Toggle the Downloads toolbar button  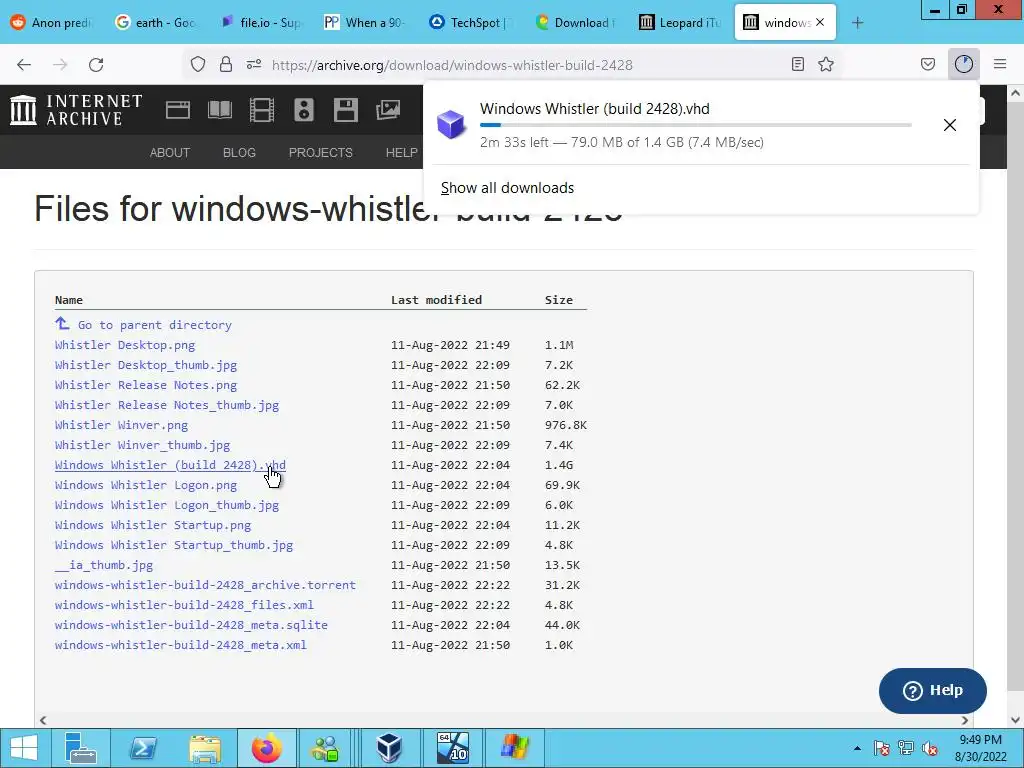(964, 65)
